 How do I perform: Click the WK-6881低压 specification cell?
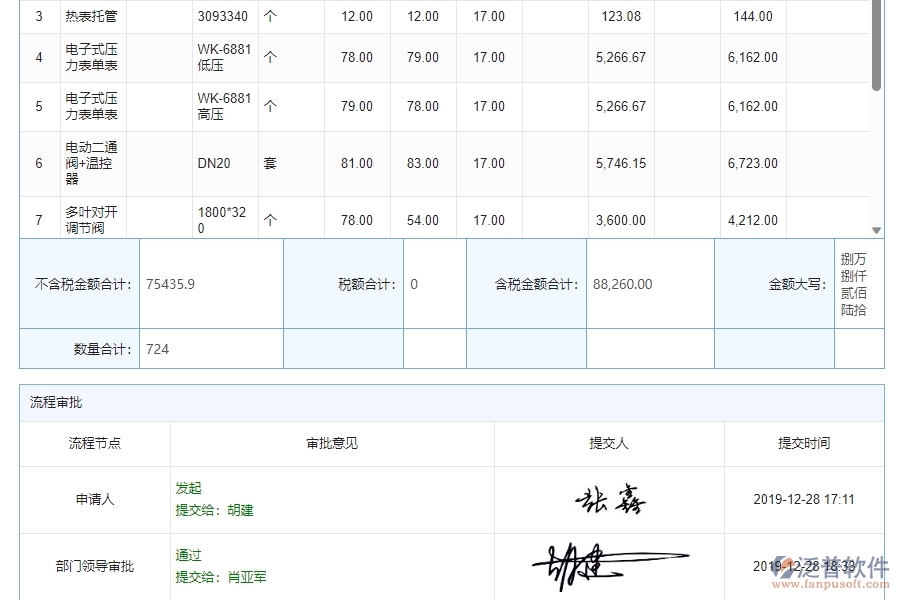coord(222,57)
